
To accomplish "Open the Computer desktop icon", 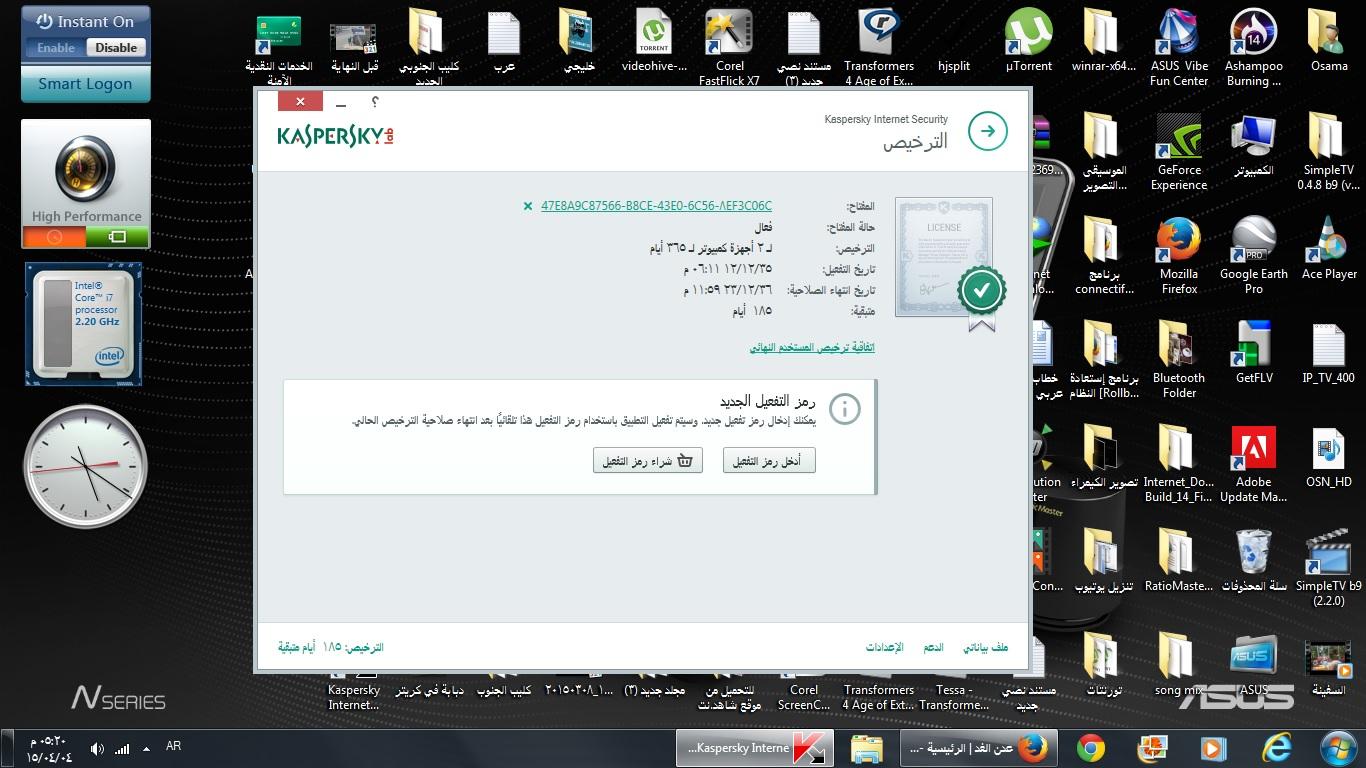I will [1254, 144].
